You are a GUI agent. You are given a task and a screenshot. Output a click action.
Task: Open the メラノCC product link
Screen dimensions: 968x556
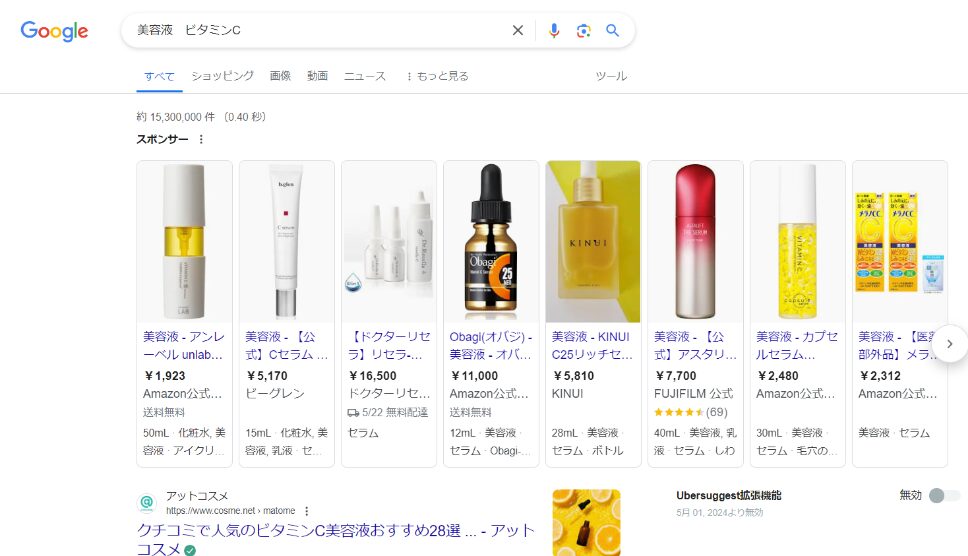898,346
